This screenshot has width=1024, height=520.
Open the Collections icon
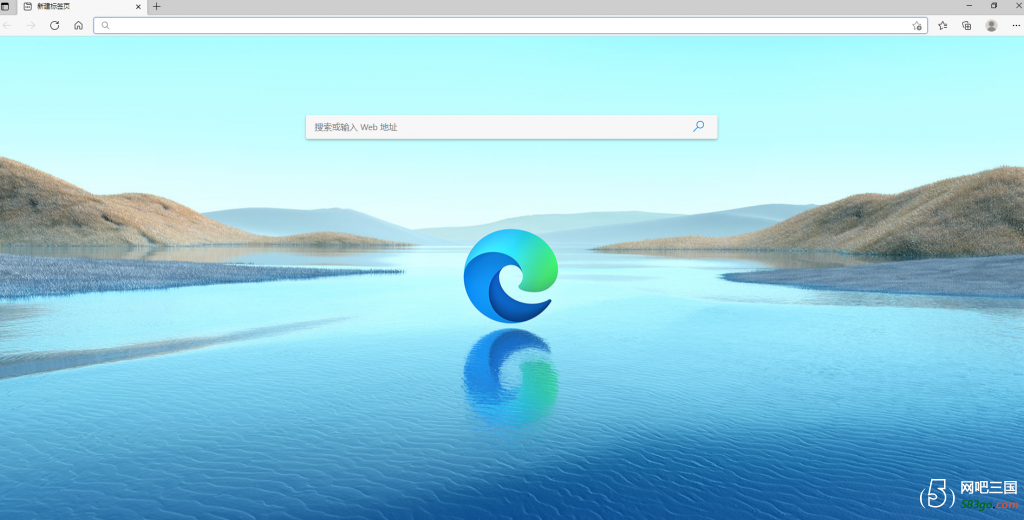(967, 25)
